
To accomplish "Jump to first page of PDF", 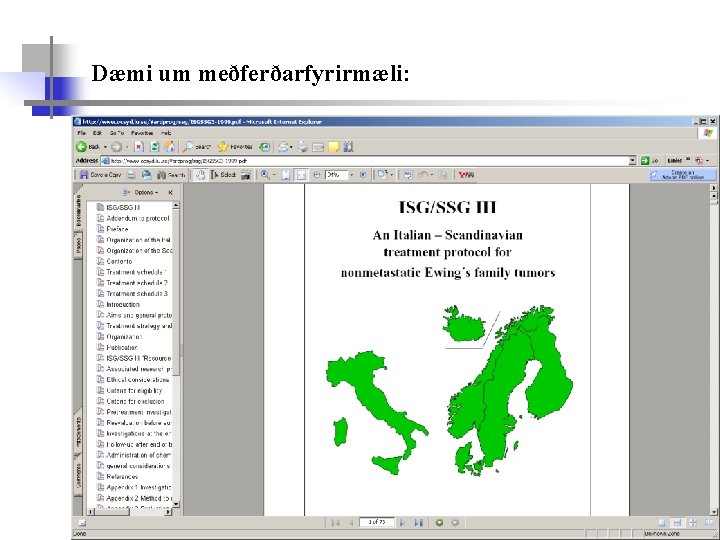I will coord(335,523).
